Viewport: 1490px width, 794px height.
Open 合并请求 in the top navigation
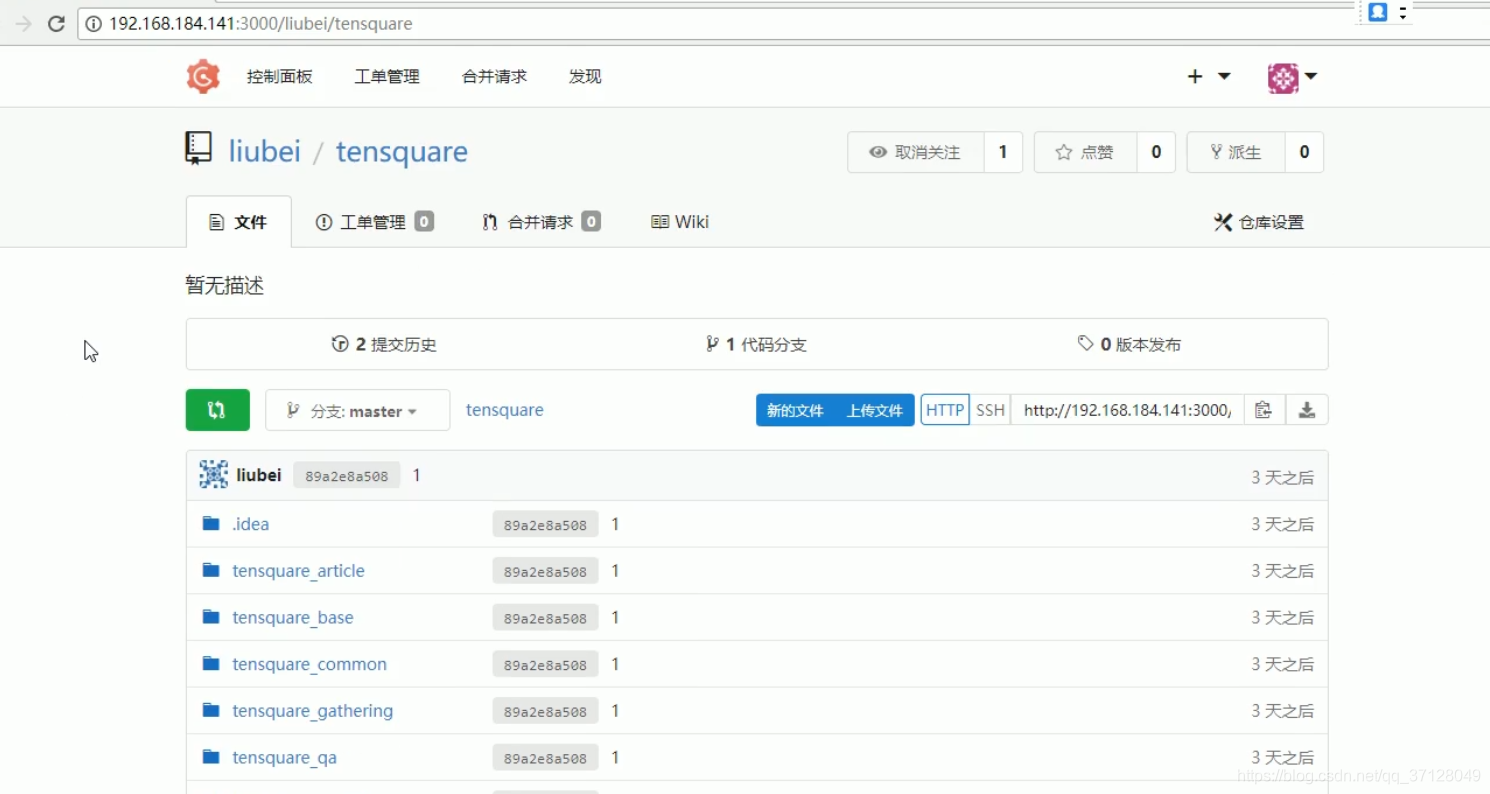tap(494, 77)
